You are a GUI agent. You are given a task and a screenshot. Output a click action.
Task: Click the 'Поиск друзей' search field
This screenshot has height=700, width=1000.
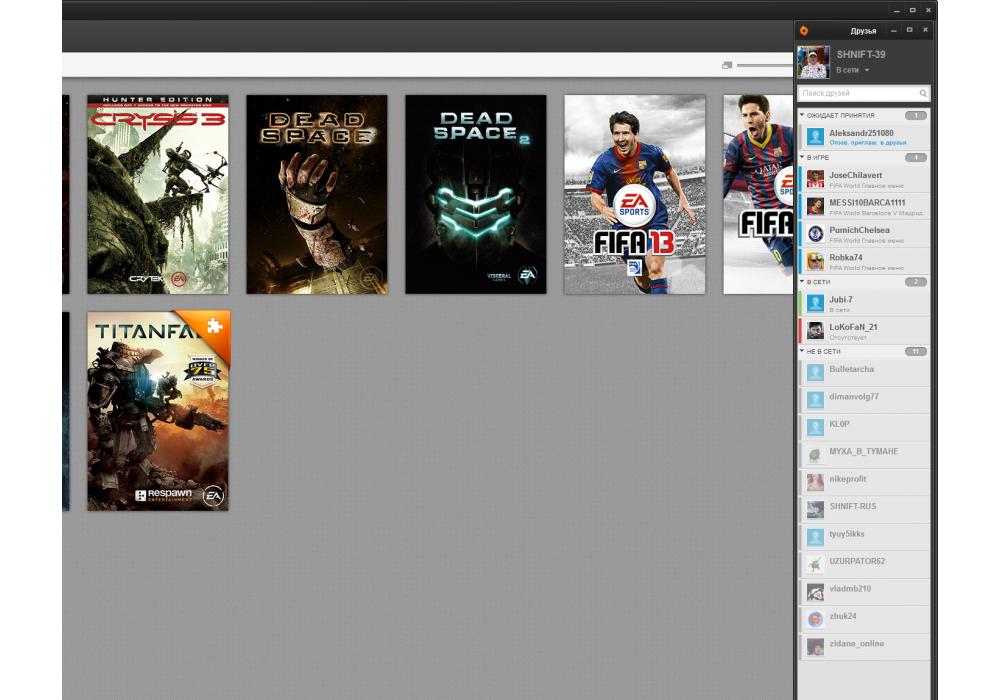click(857, 93)
